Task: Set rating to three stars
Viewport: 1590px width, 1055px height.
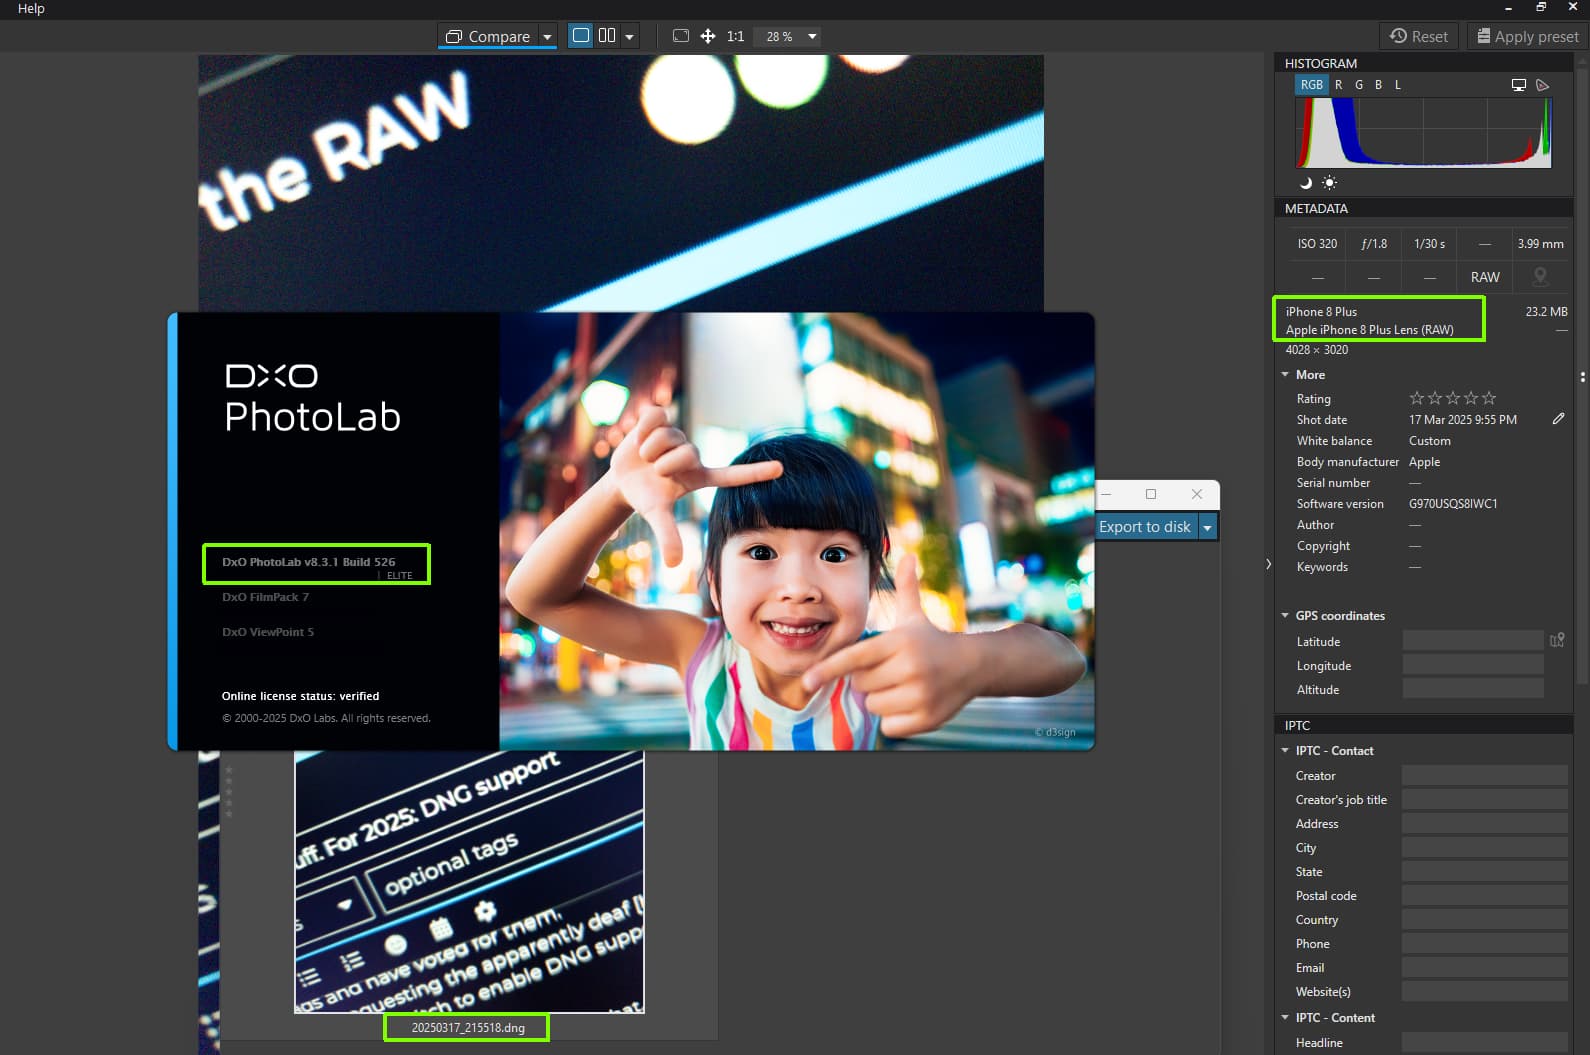Action: 1453,398
